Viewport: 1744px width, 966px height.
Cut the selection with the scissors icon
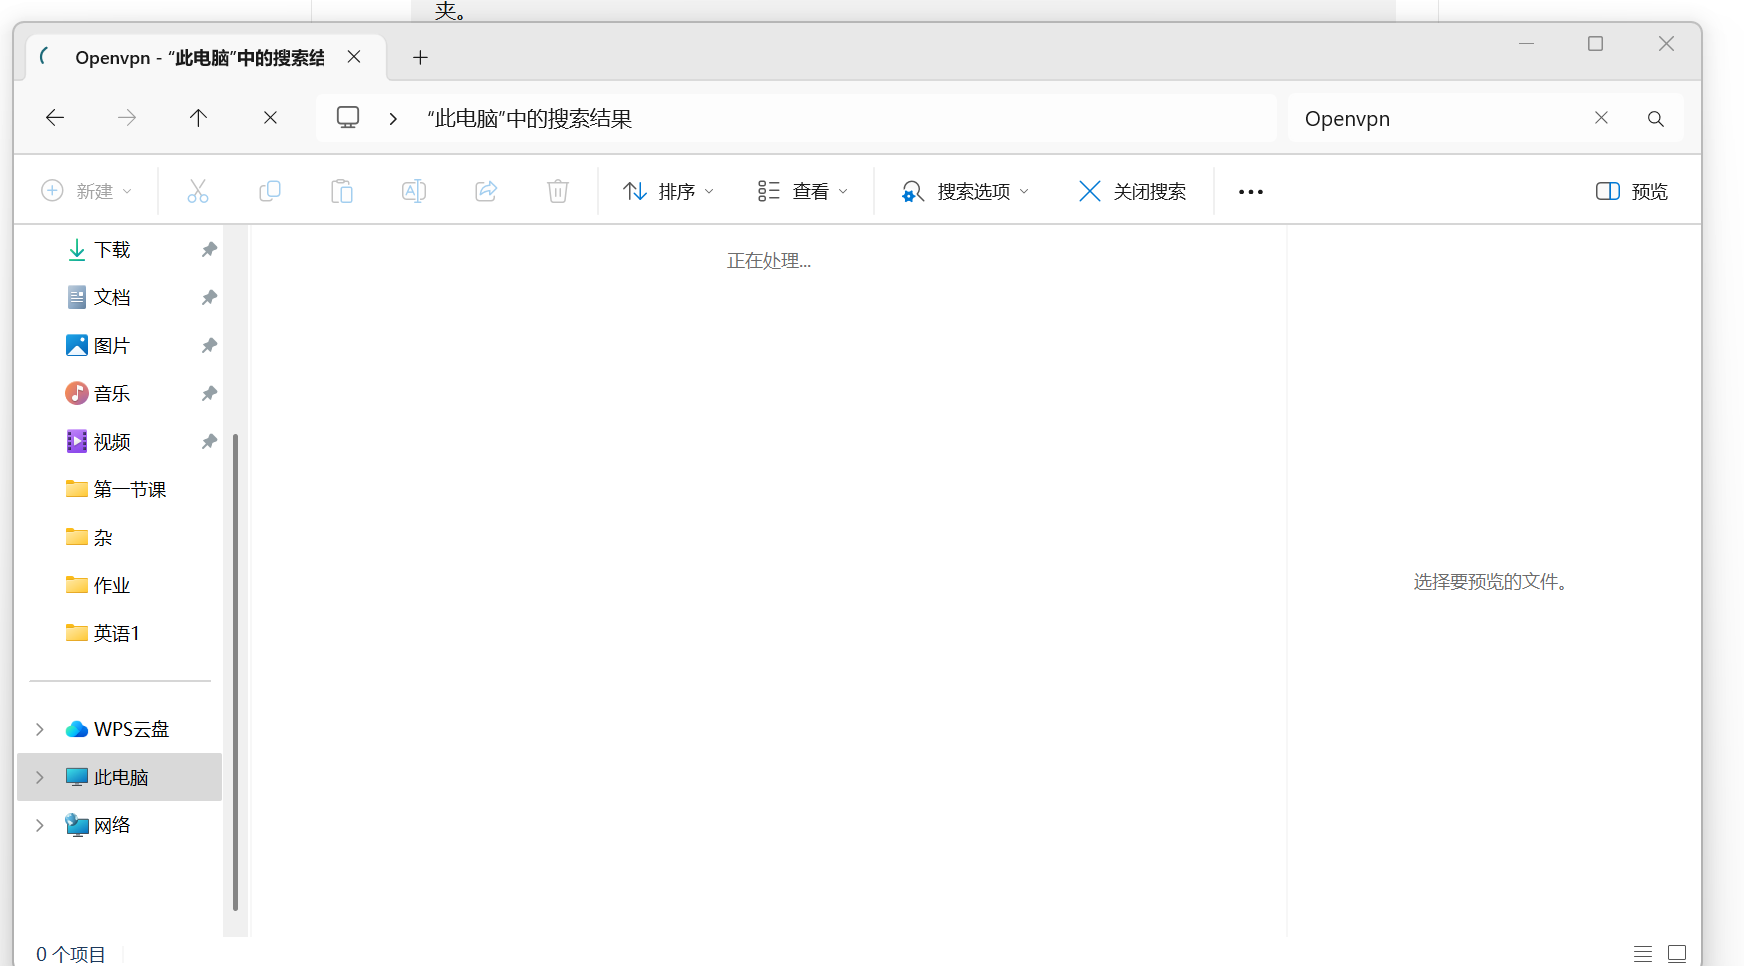click(x=197, y=190)
